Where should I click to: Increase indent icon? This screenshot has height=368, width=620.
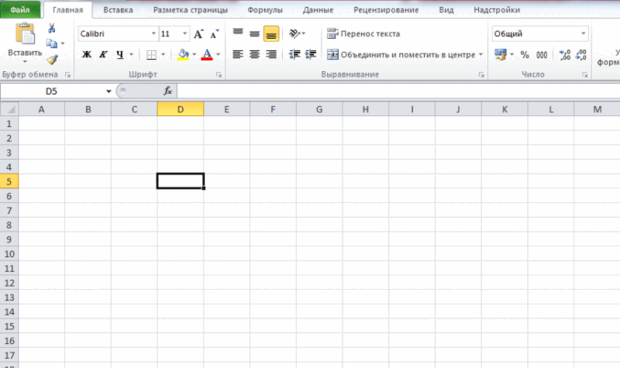[311, 54]
